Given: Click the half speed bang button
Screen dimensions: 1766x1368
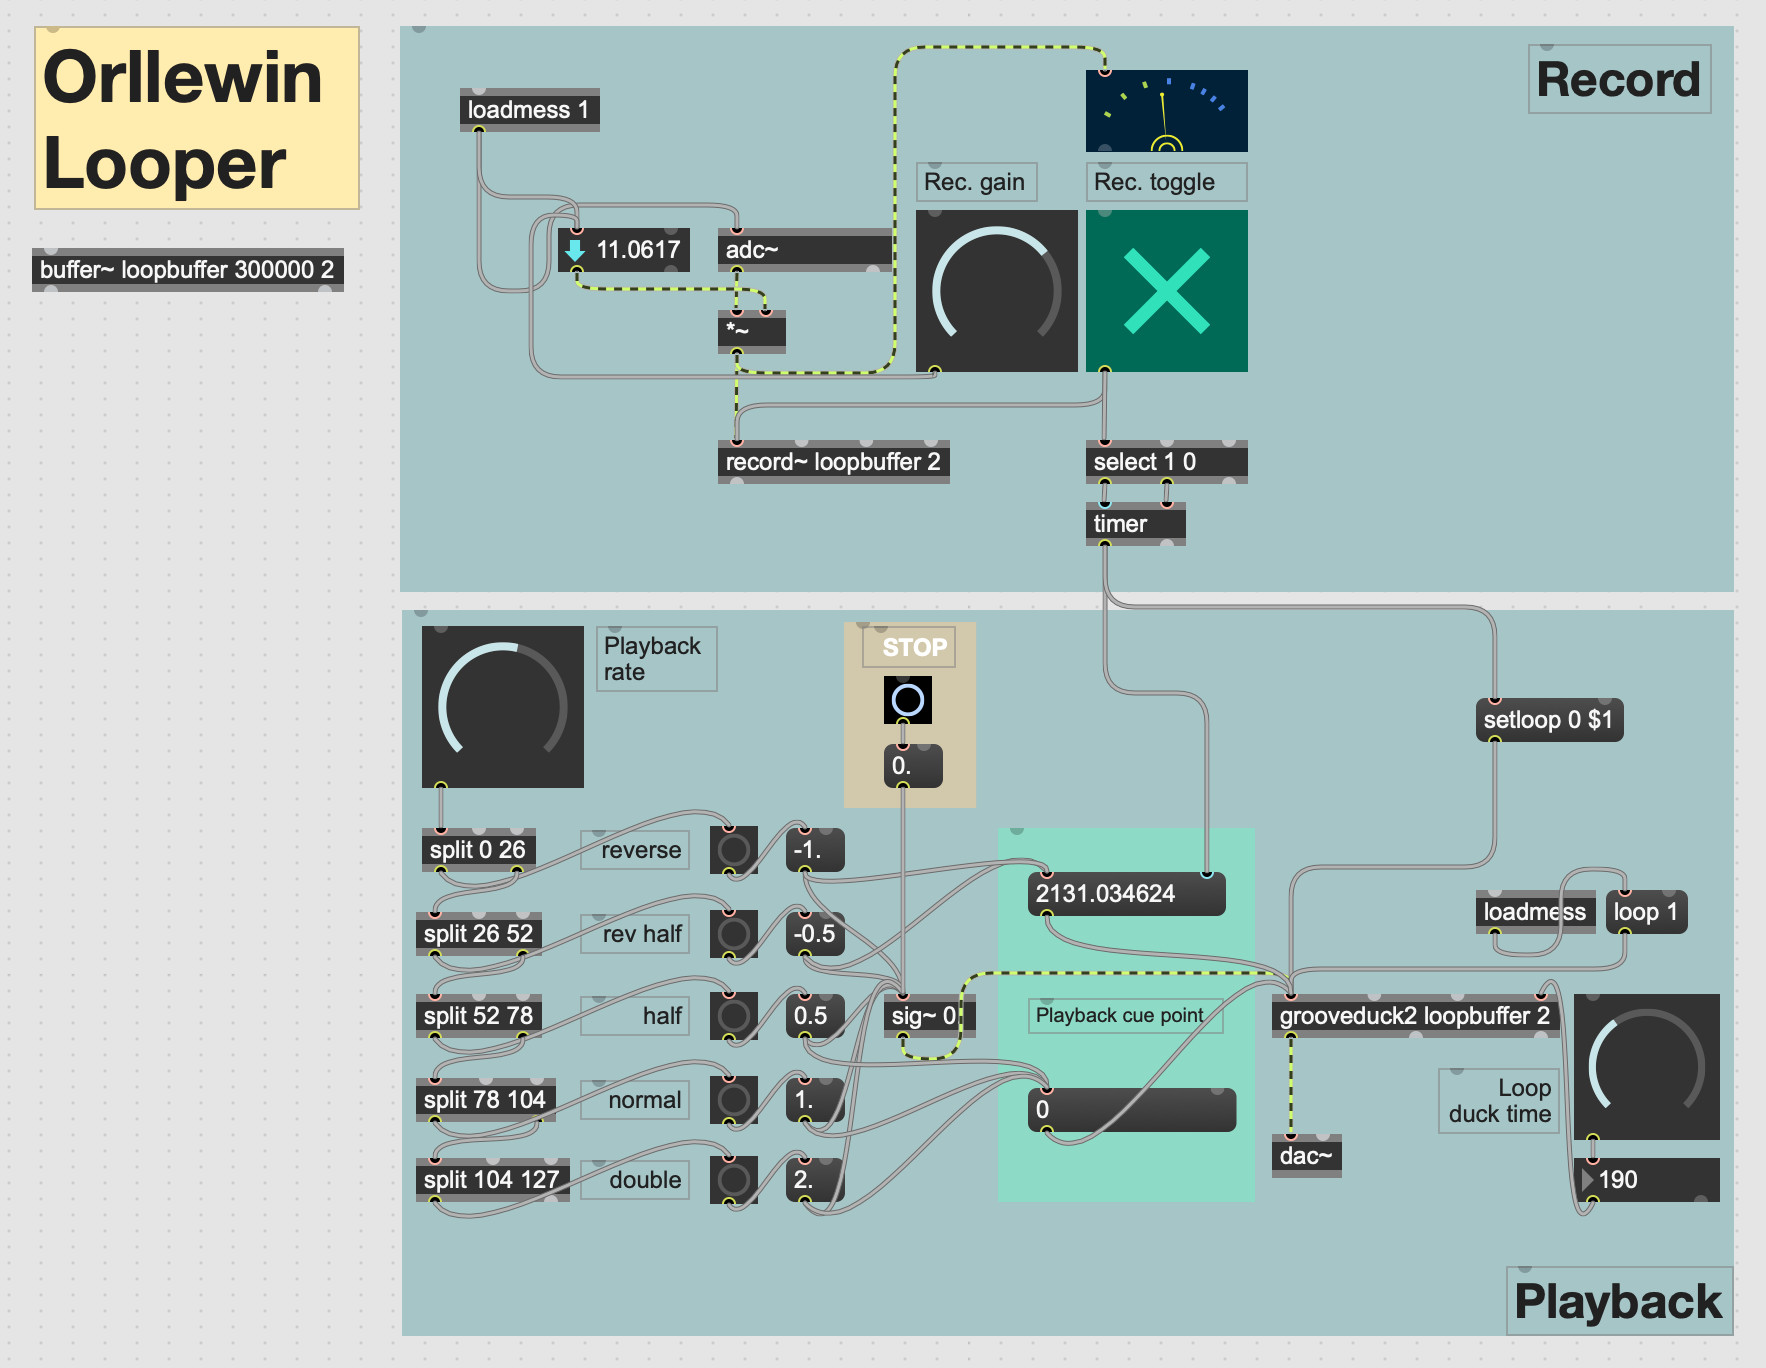Looking at the screenshot, I should 734,1016.
